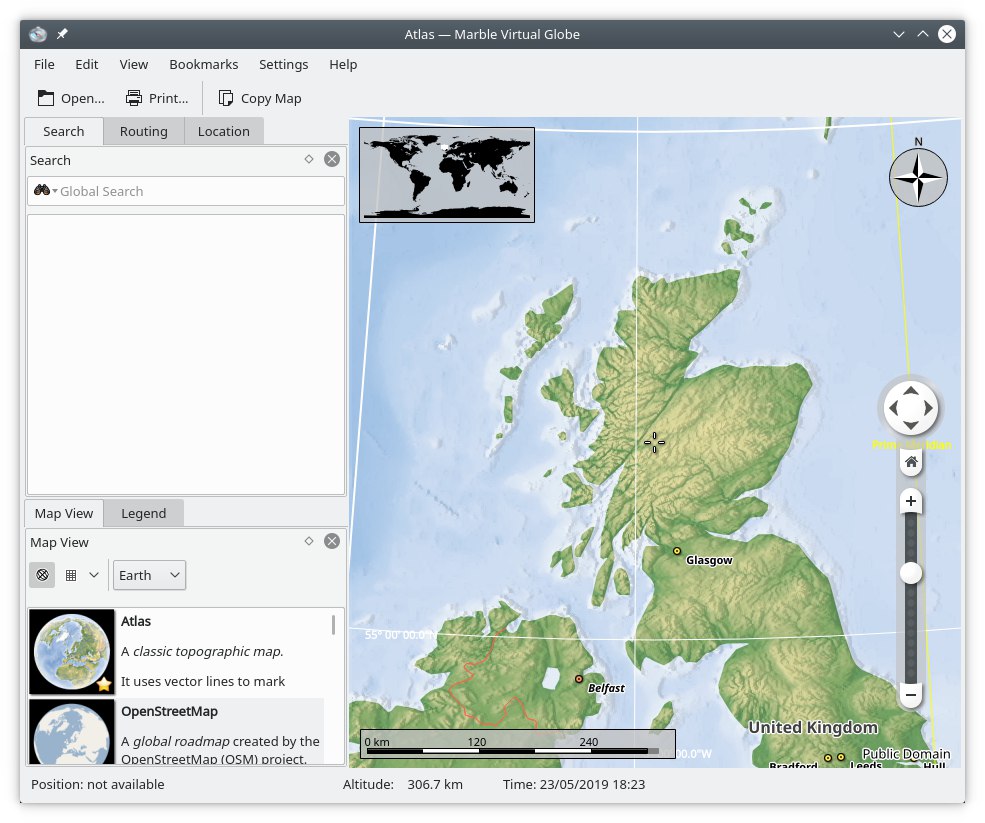This screenshot has height=823, width=985.
Task: Zoom in with the plus button
Action: (911, 501)
